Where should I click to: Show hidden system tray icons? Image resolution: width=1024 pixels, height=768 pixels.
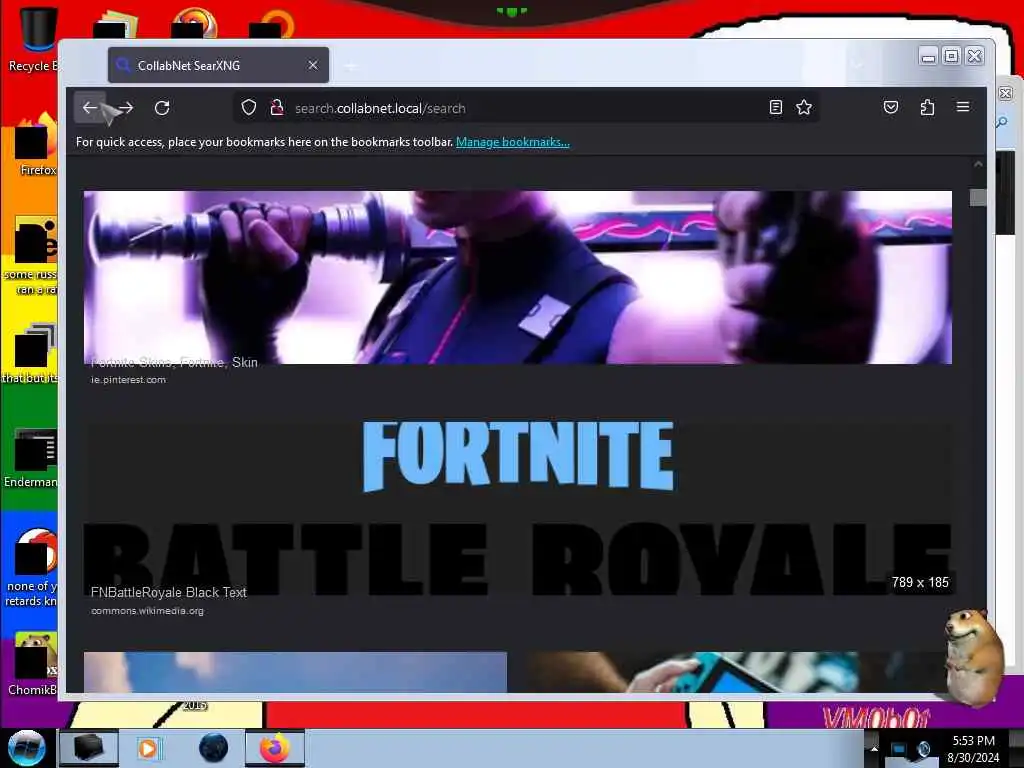(x=874, y=749)
